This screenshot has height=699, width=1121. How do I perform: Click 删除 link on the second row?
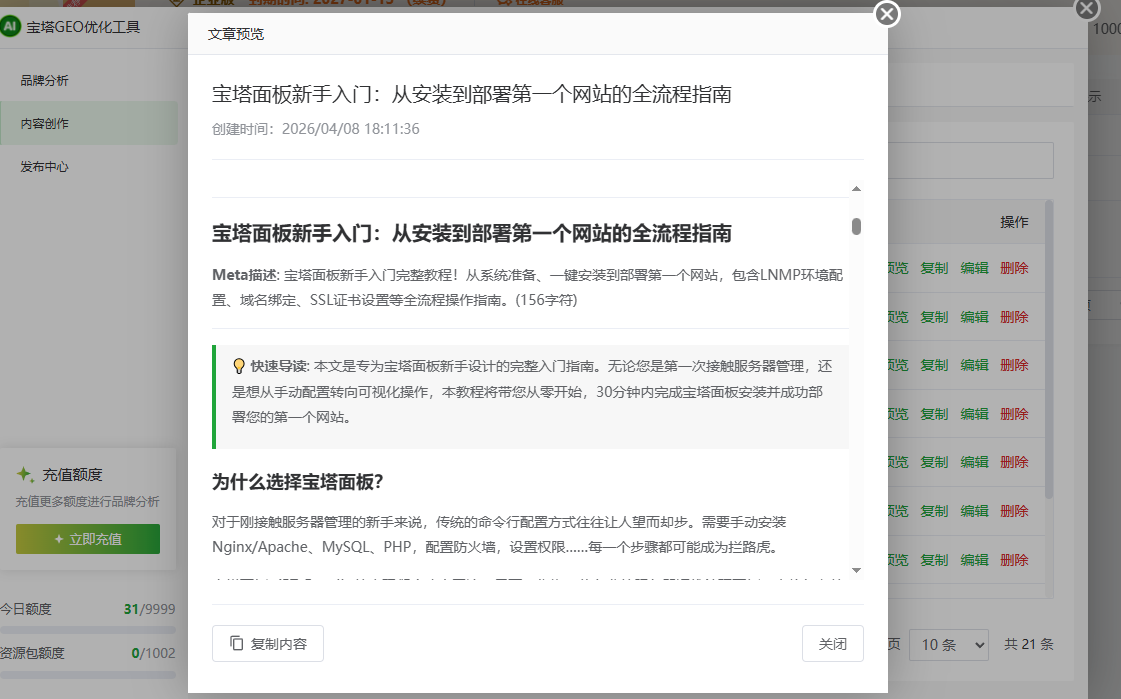coord(1014,316)
